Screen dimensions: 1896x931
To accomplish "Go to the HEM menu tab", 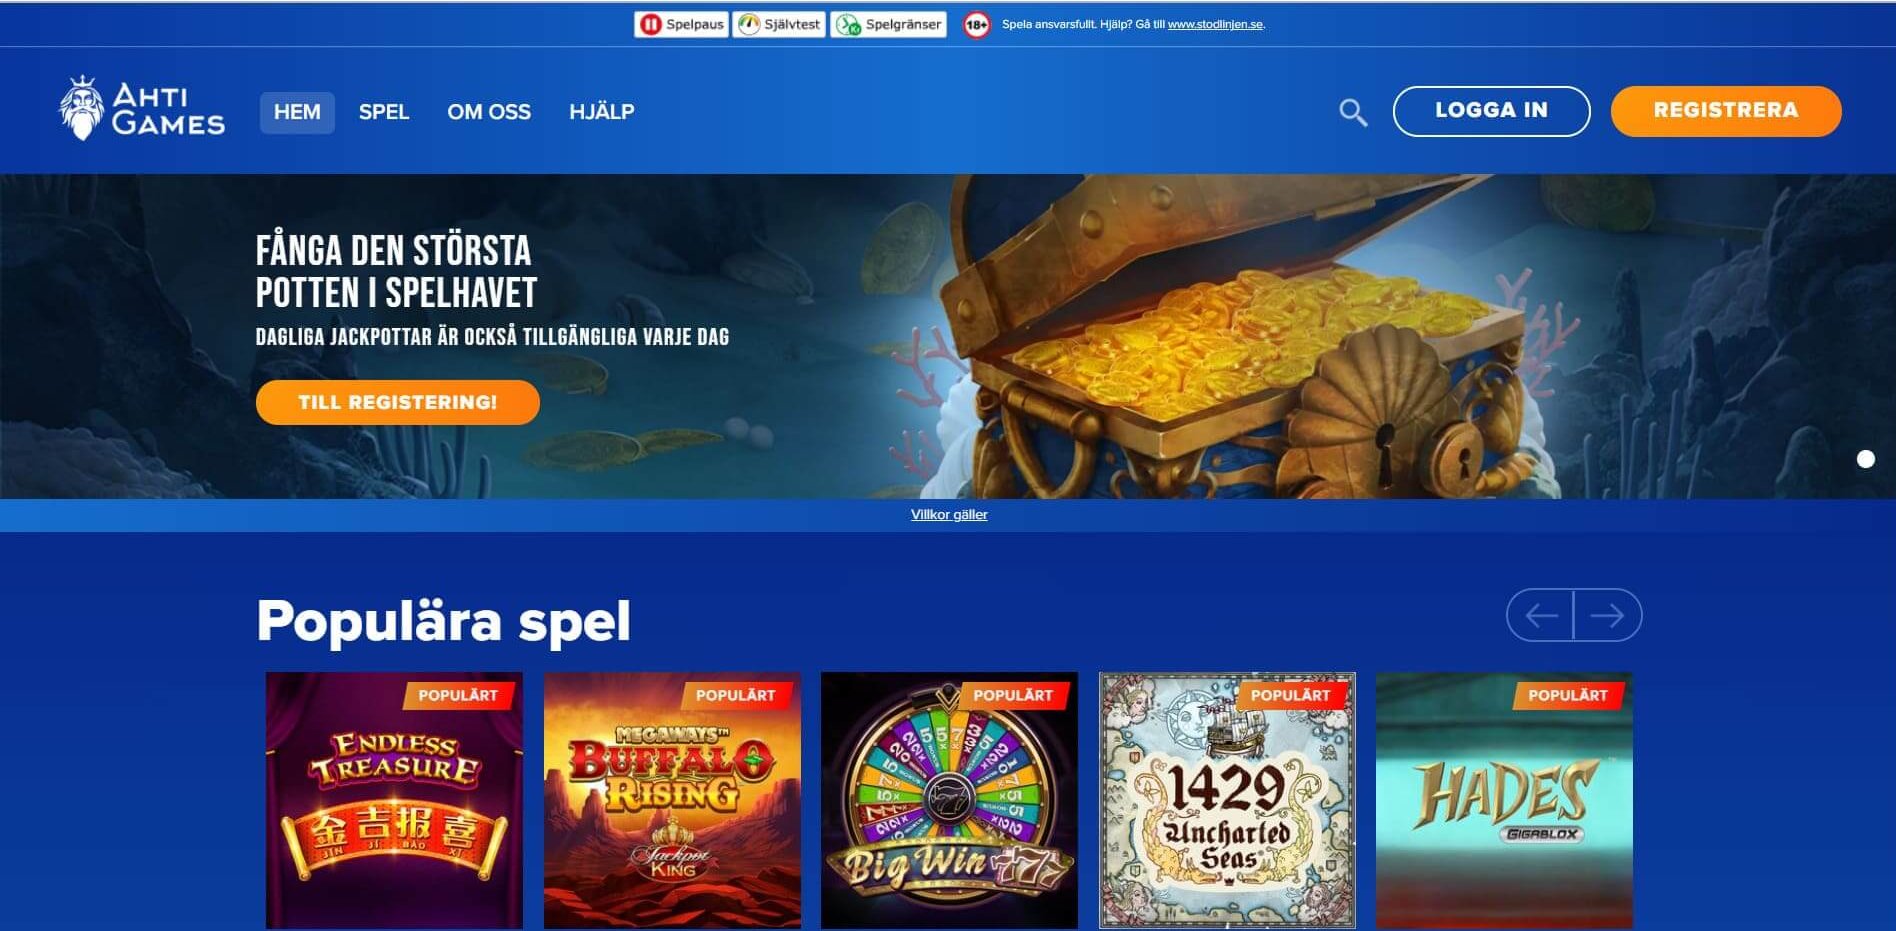I will click(297, 112).
